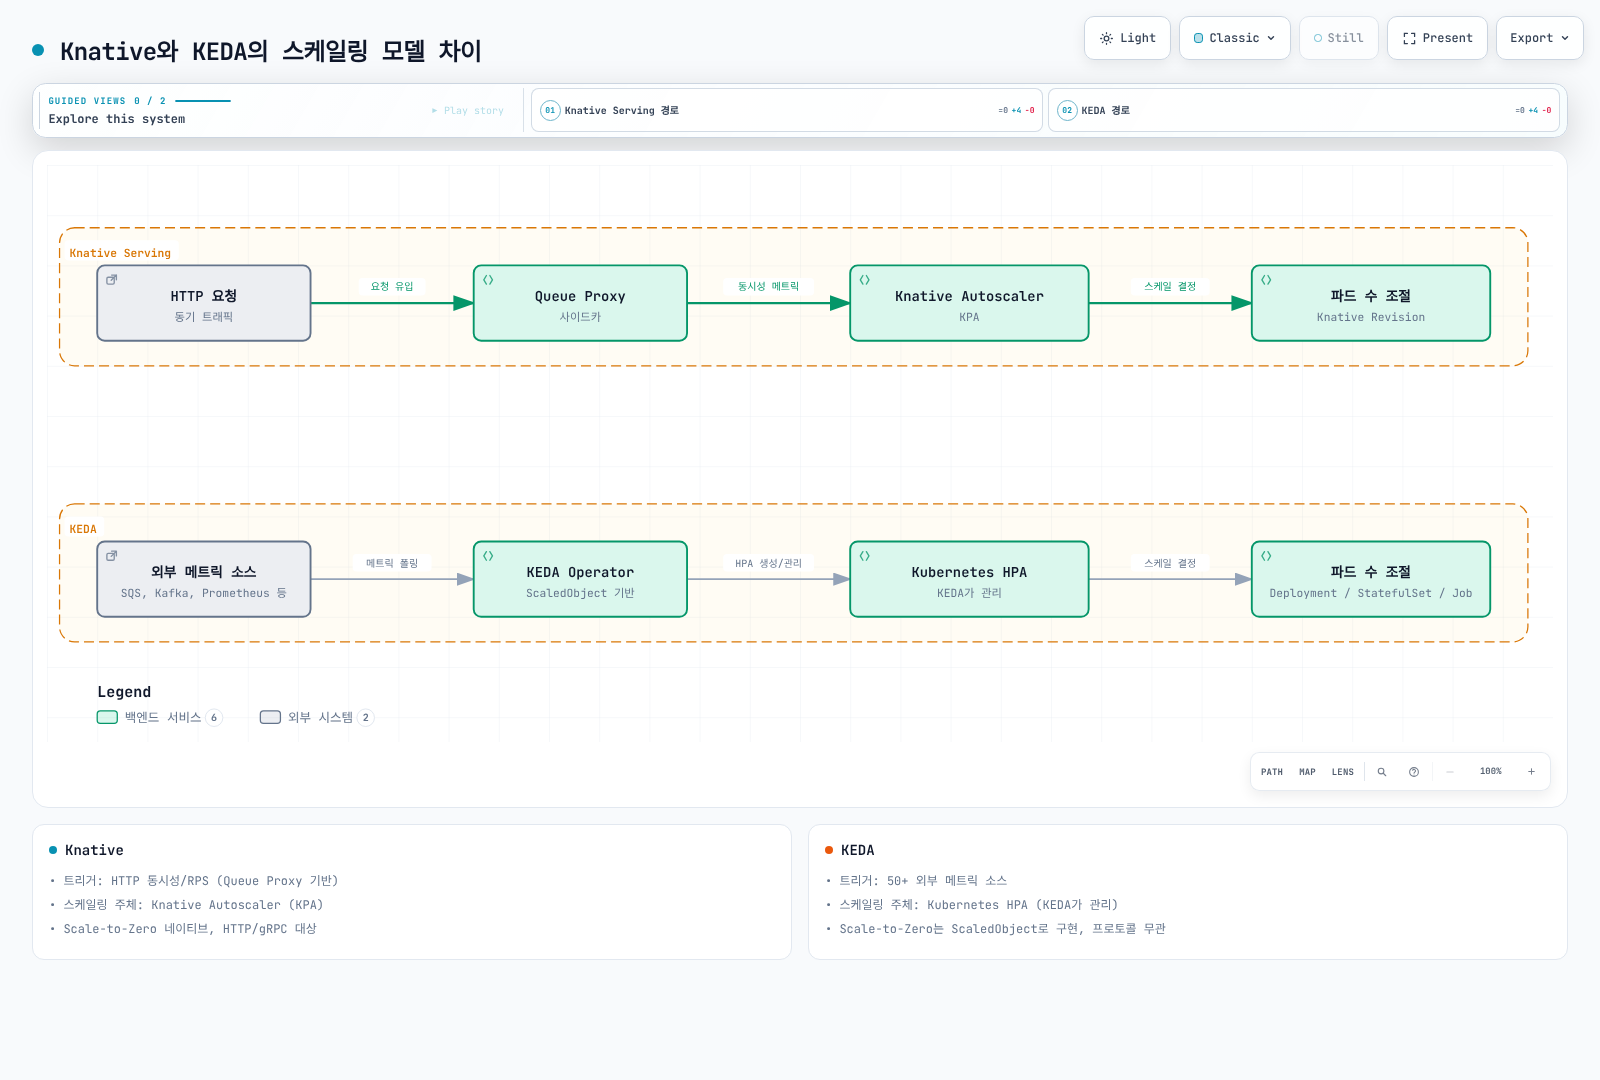
Task: Select the 외부 메트릭 소스 node
Action: (204, 579)
